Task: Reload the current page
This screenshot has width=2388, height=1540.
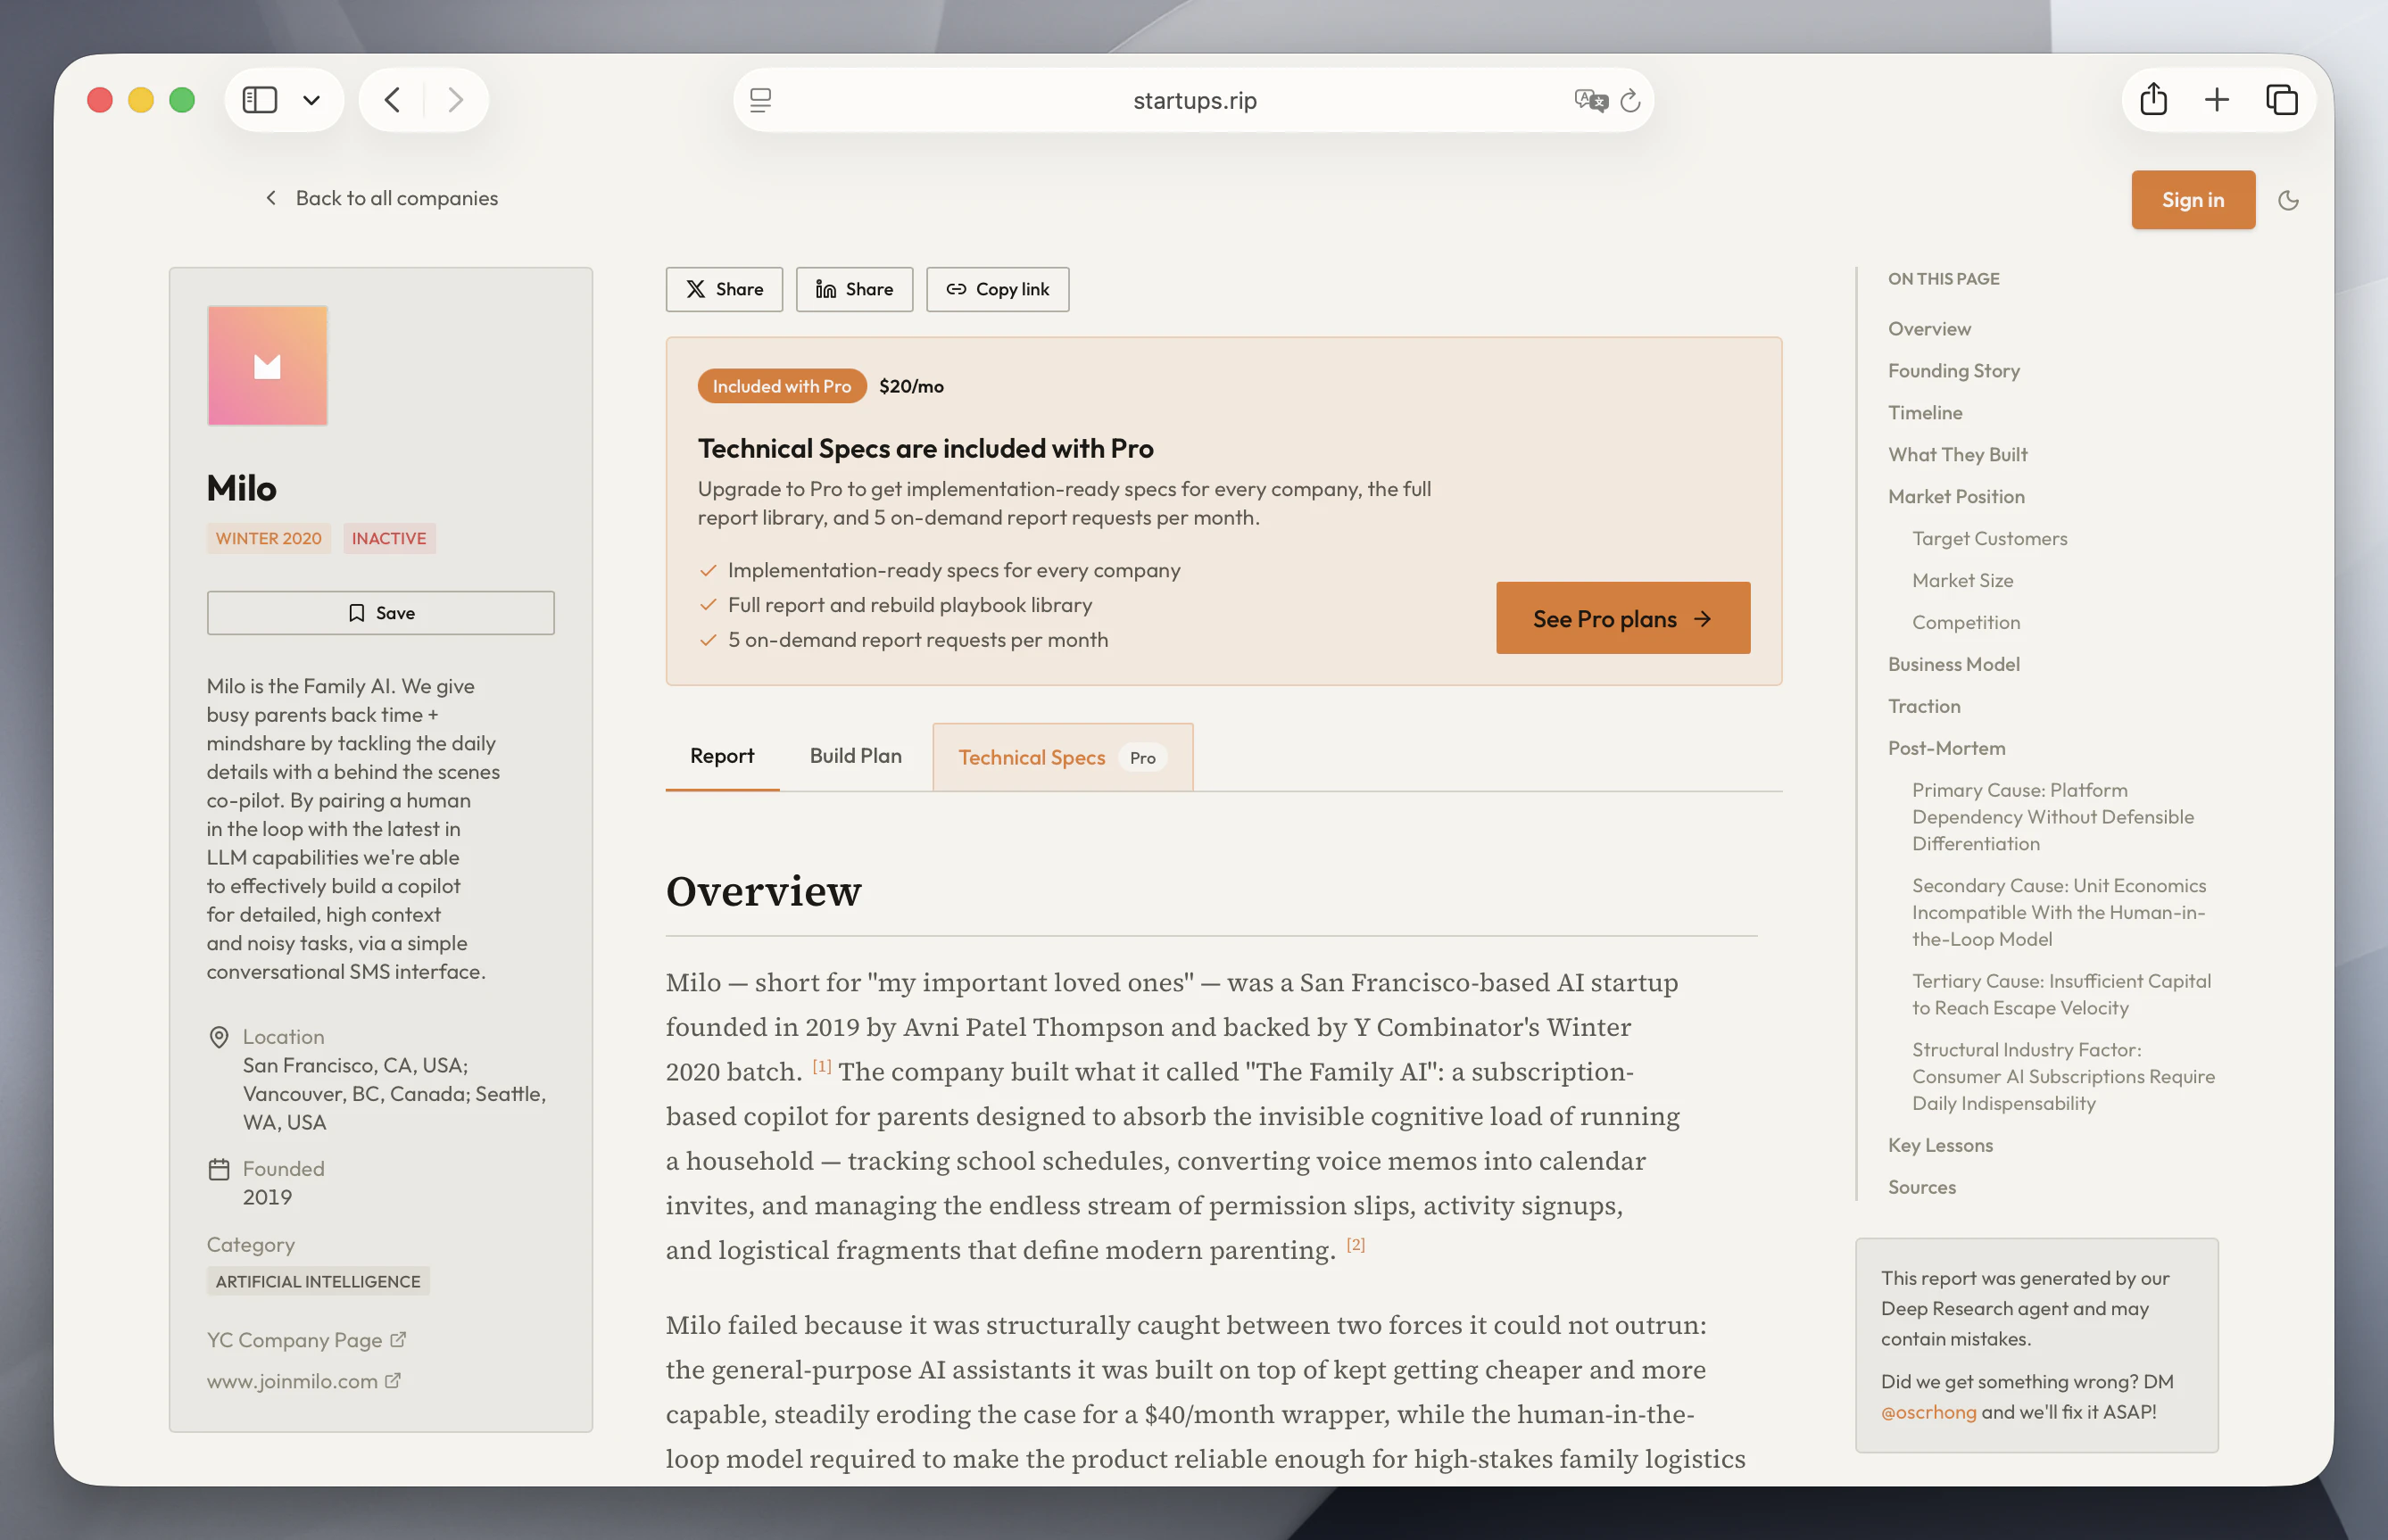Action: [1631, 100]
